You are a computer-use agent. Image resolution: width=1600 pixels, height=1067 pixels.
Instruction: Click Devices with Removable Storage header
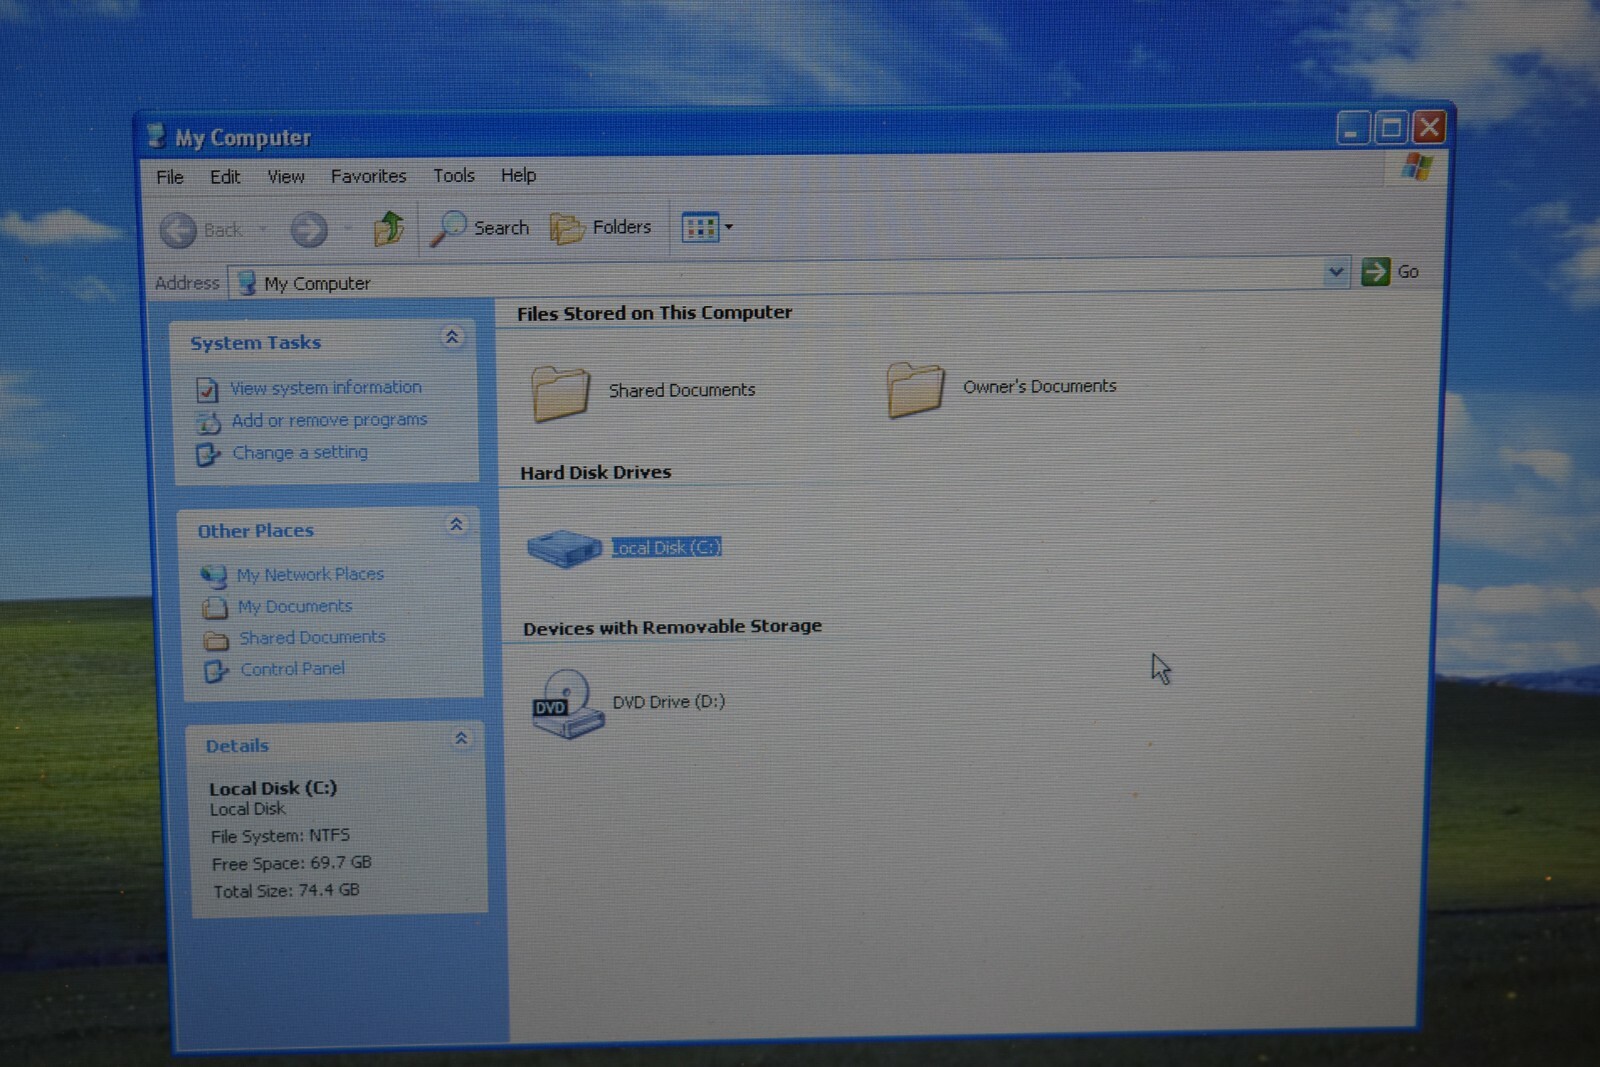pos(672,627)
